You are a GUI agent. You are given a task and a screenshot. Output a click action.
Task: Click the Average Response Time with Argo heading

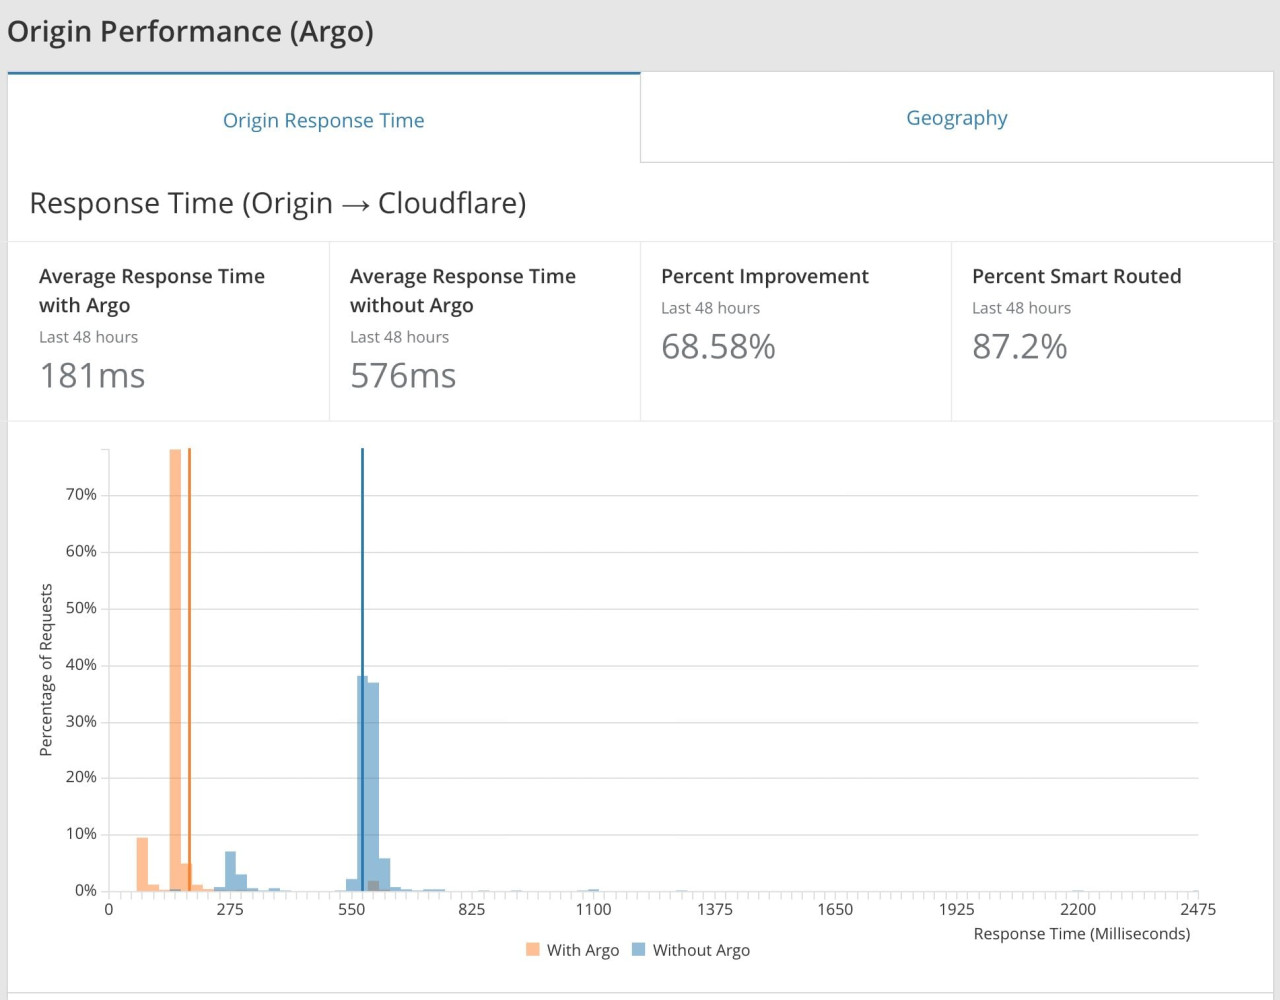tap(152, 290)
